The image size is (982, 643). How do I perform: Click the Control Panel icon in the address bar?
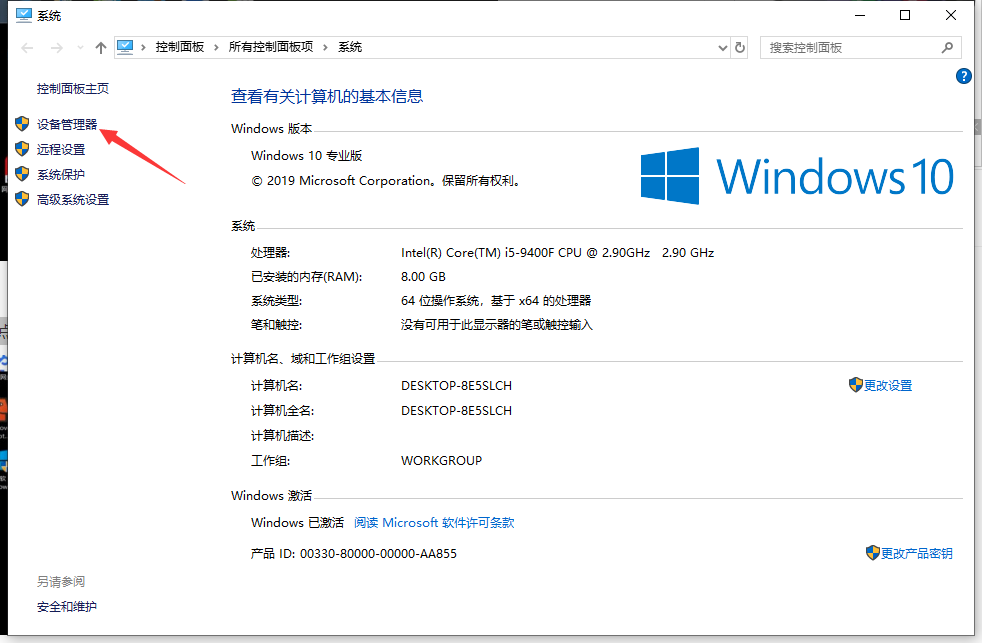[x=125, y=46]
